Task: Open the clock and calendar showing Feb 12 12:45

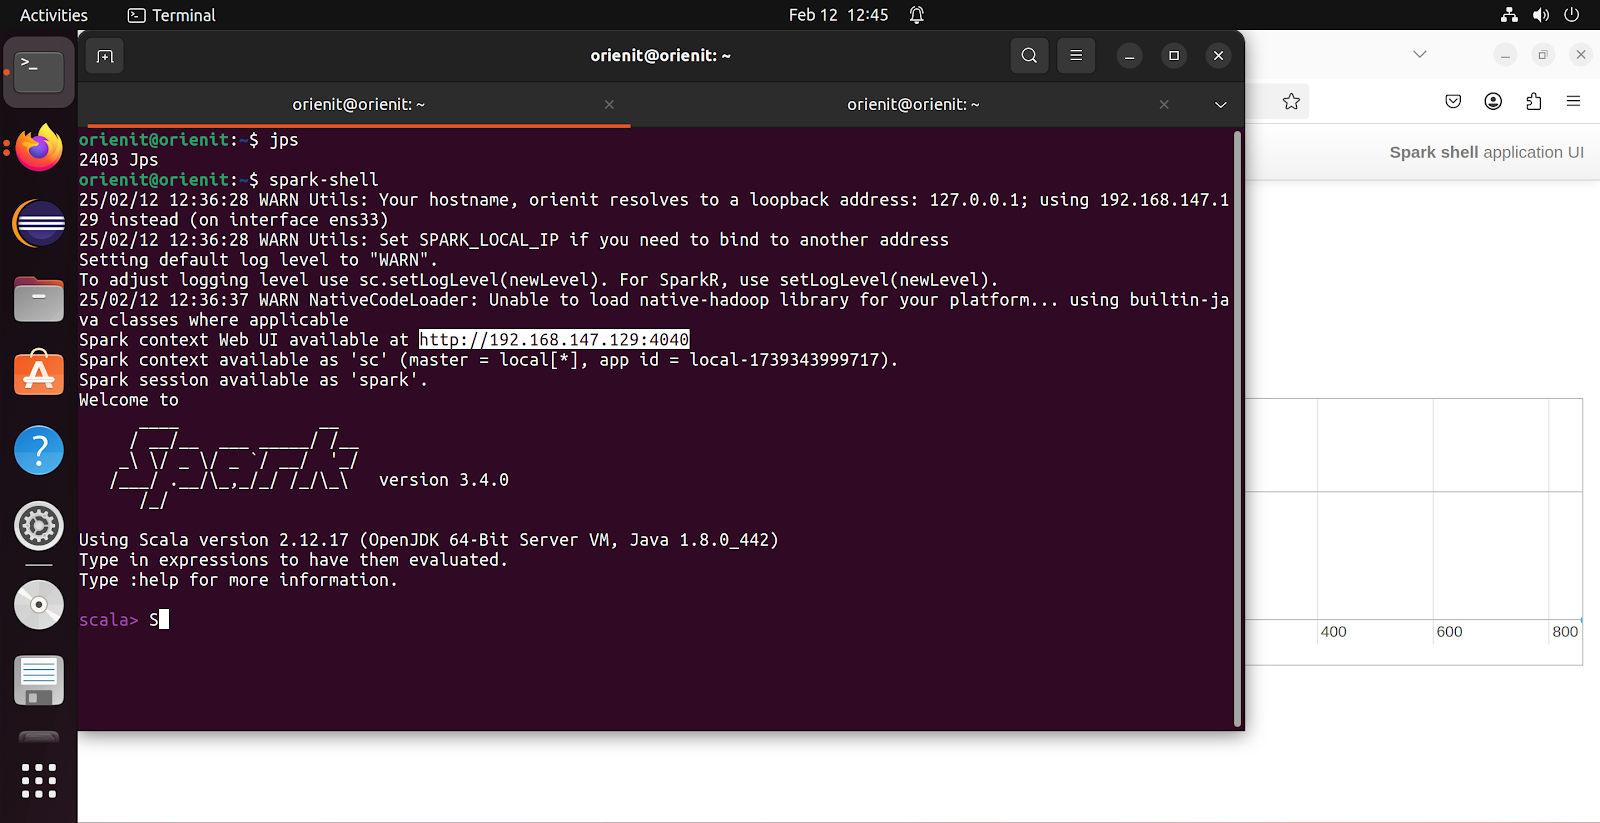Action: tap(838, 15)
